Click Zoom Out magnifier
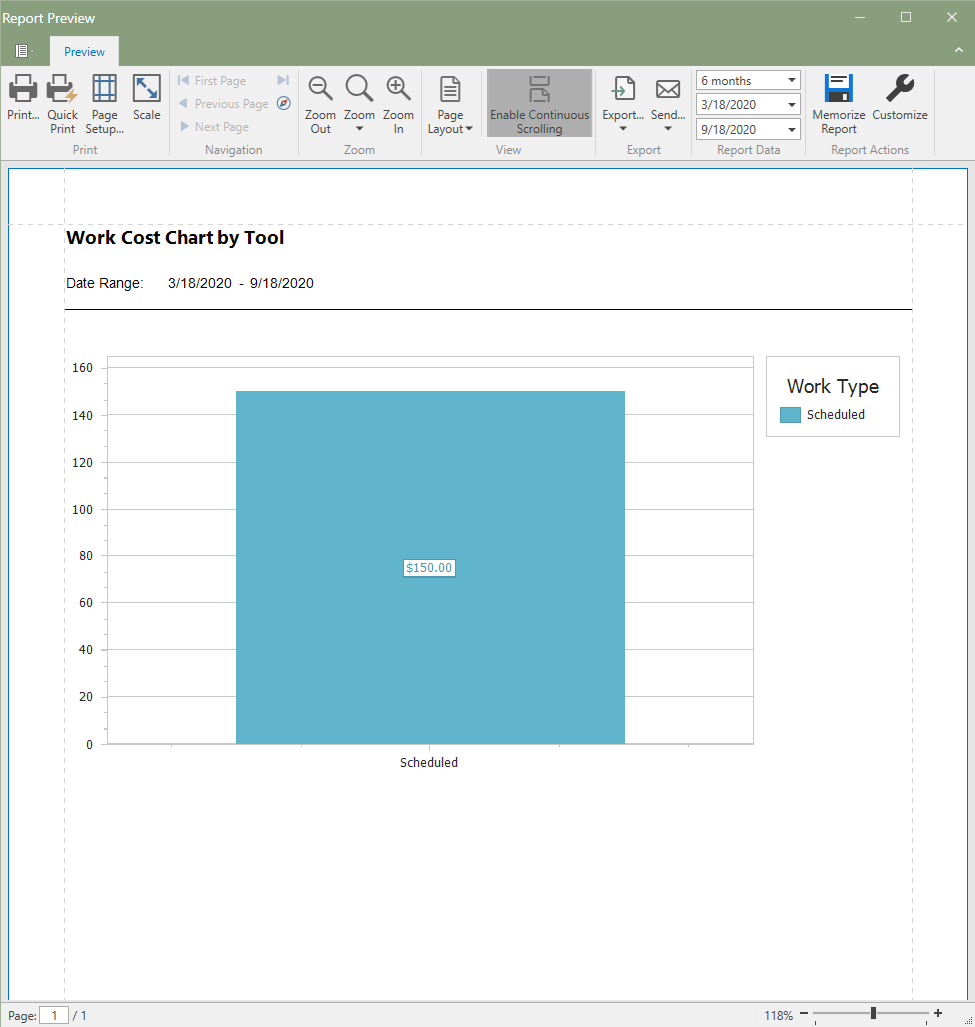 point(320,88)
